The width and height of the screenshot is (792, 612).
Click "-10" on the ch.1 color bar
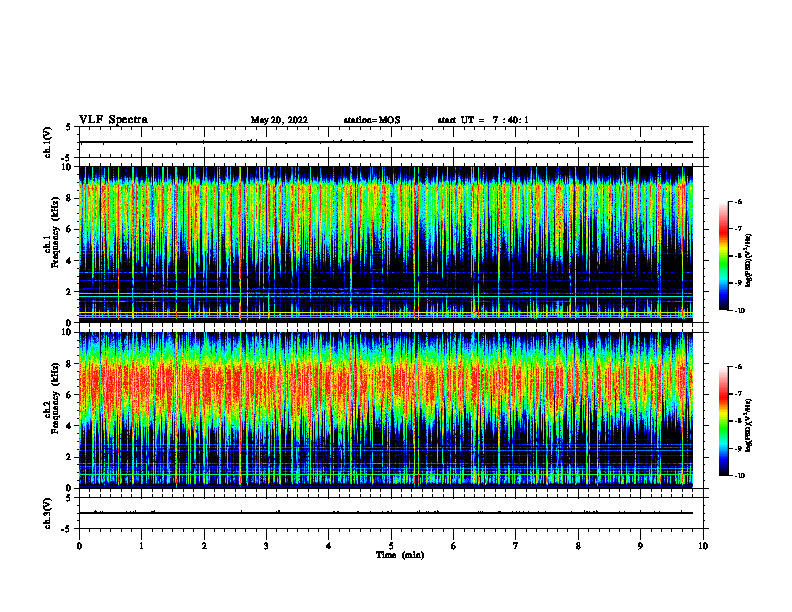click(739, 311)
